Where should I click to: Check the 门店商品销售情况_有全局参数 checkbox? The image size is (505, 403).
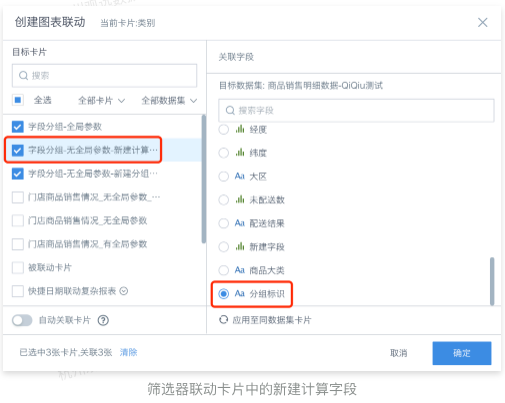coord(18,244)
